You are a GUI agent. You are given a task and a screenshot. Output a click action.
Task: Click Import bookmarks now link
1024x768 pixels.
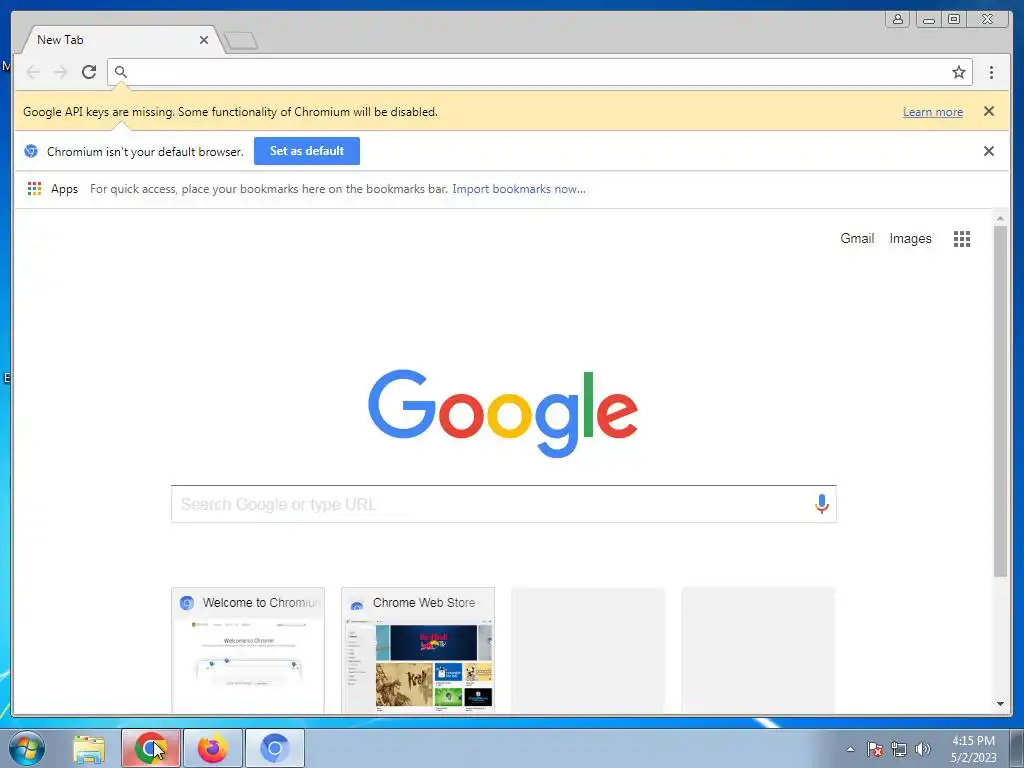pos(519,189)
